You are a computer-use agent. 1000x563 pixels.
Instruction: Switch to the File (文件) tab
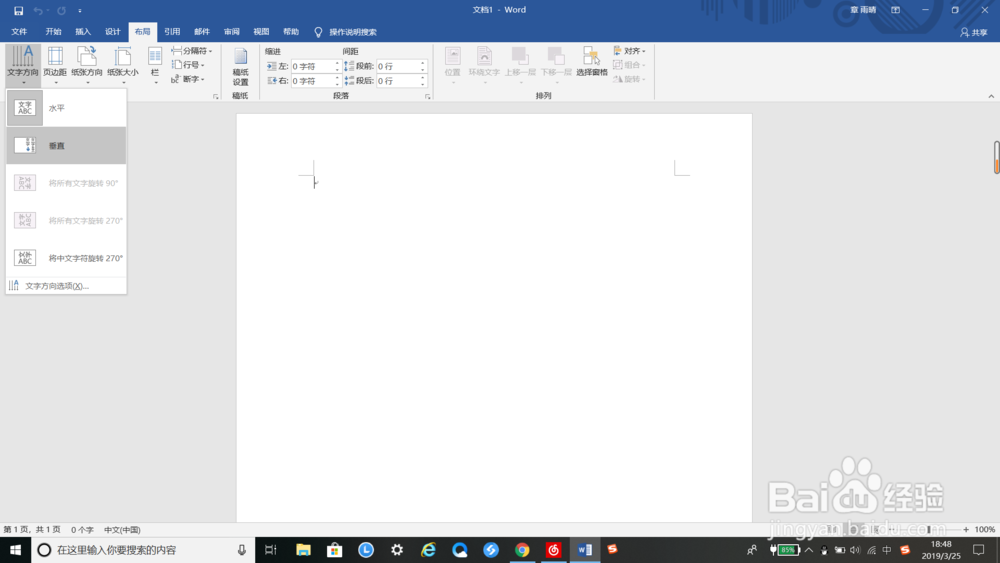tap(19, 32)
